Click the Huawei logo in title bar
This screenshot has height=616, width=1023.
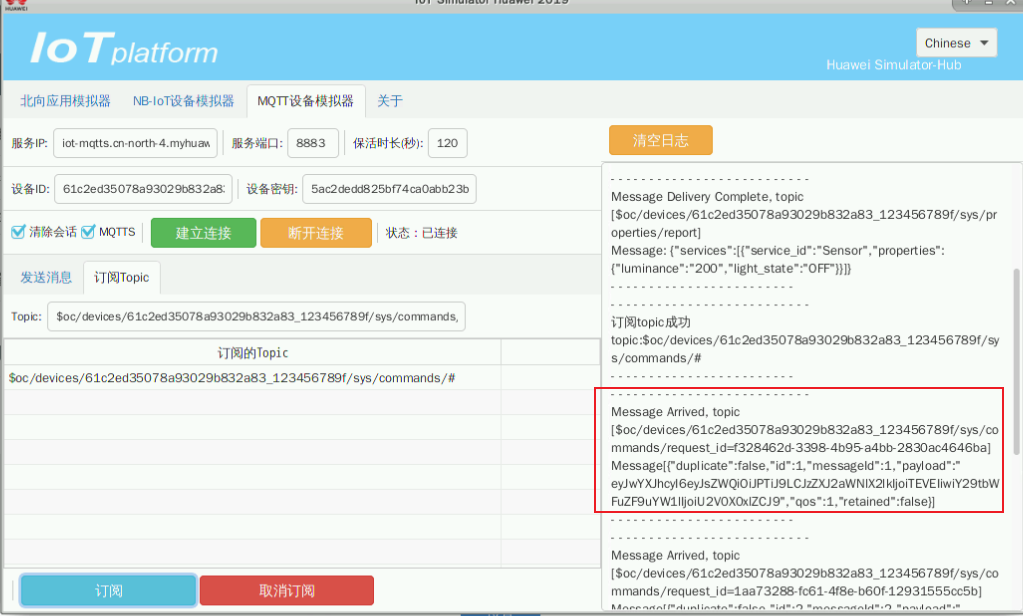click(x=16, y=5)
